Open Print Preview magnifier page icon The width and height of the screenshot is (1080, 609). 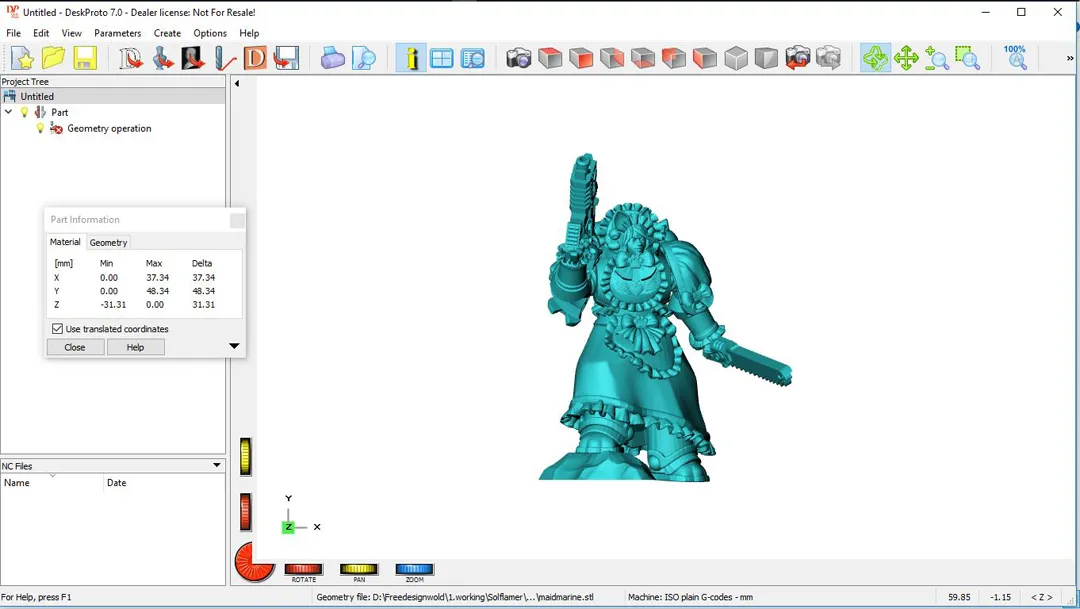click(364, 59)
